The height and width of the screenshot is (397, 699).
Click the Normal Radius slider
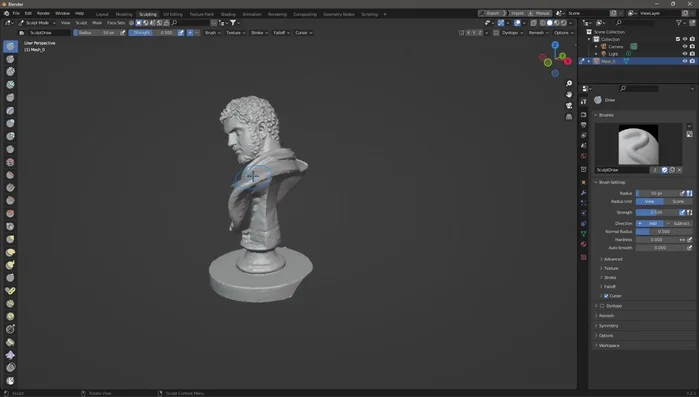point(664,232)
